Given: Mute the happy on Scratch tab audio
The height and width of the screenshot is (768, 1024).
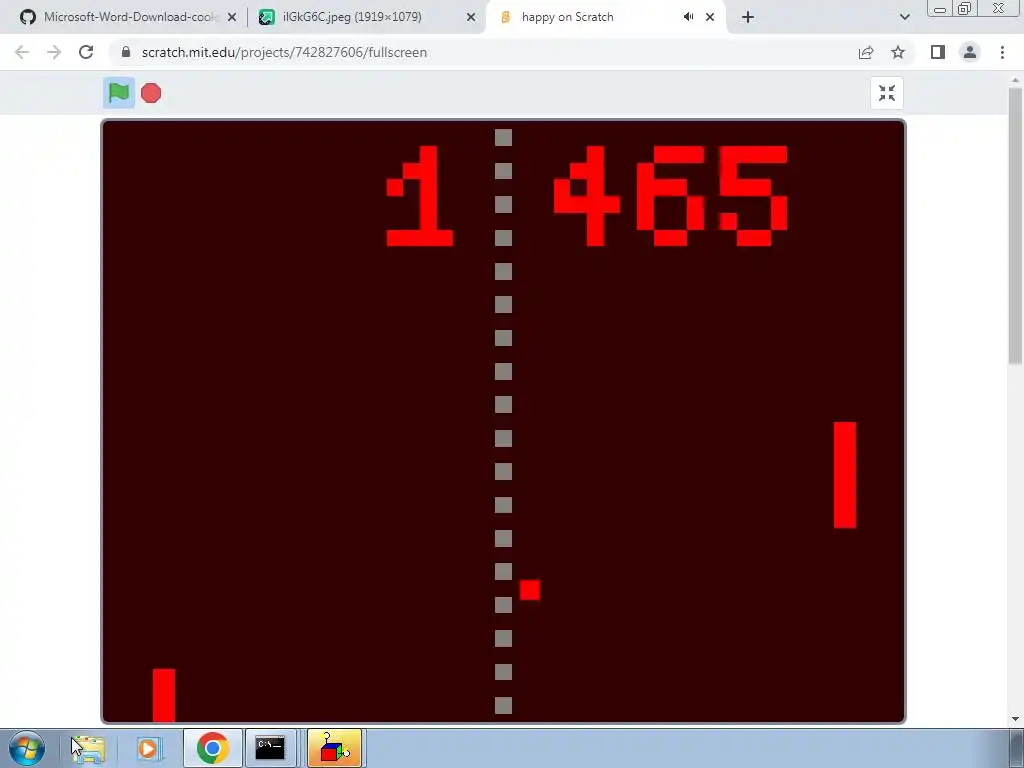Looking at the screenshot, I should [688, 17].
